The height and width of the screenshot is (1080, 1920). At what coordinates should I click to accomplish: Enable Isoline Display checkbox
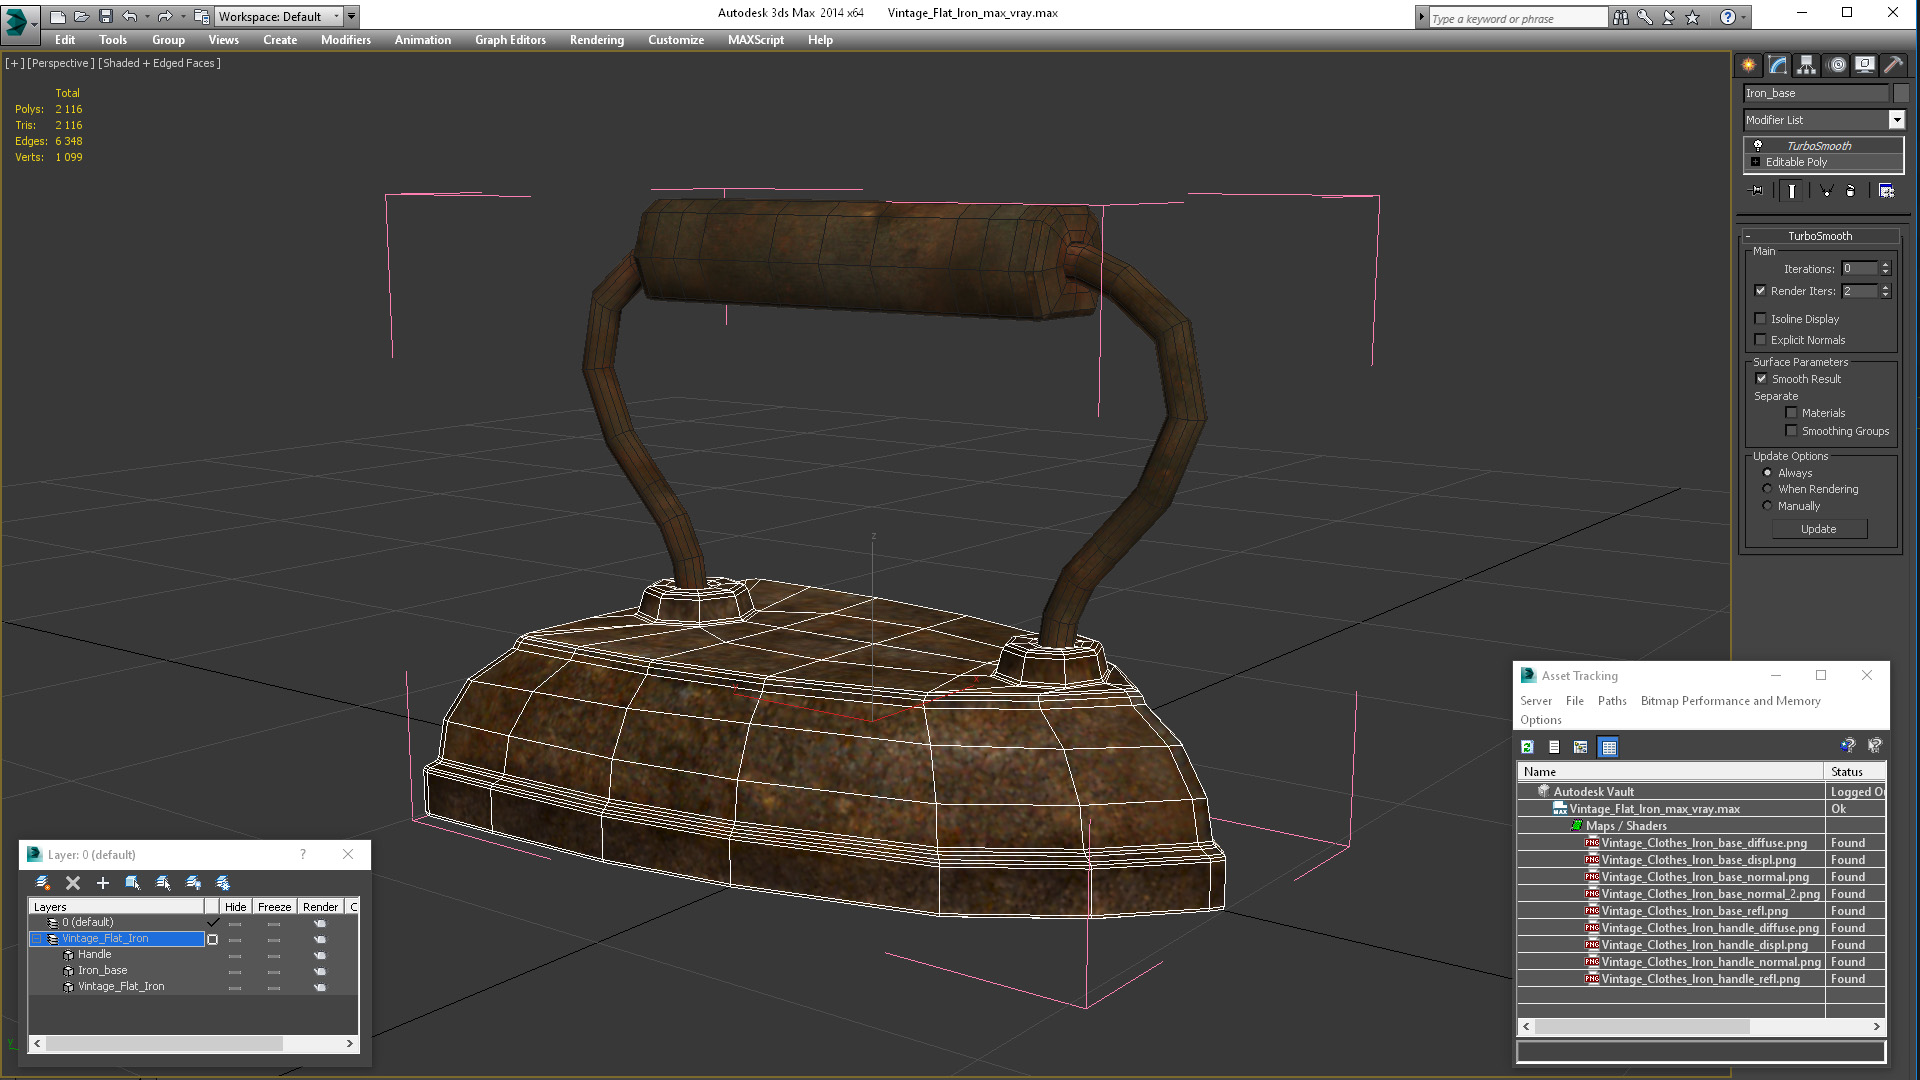[1760, 319]
